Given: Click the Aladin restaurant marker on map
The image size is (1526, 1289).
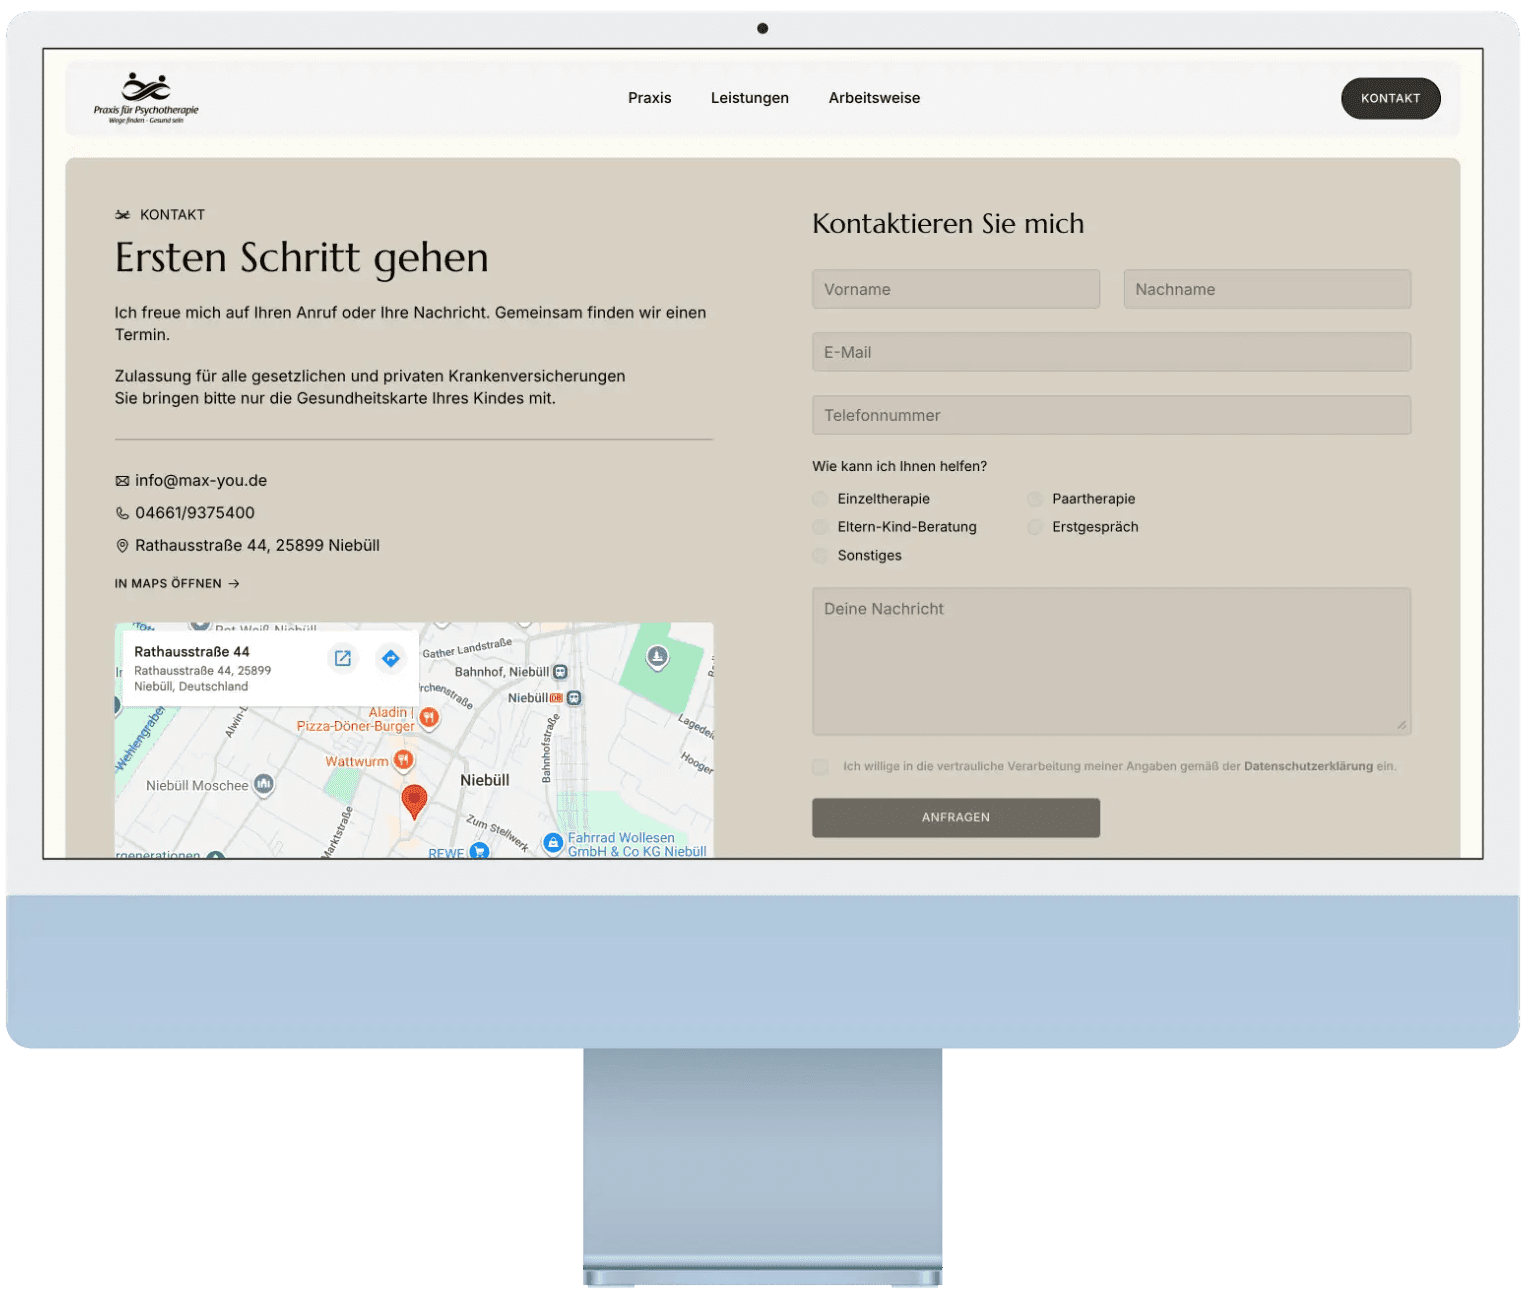Looking at the screenshot, I should [429, 716].
